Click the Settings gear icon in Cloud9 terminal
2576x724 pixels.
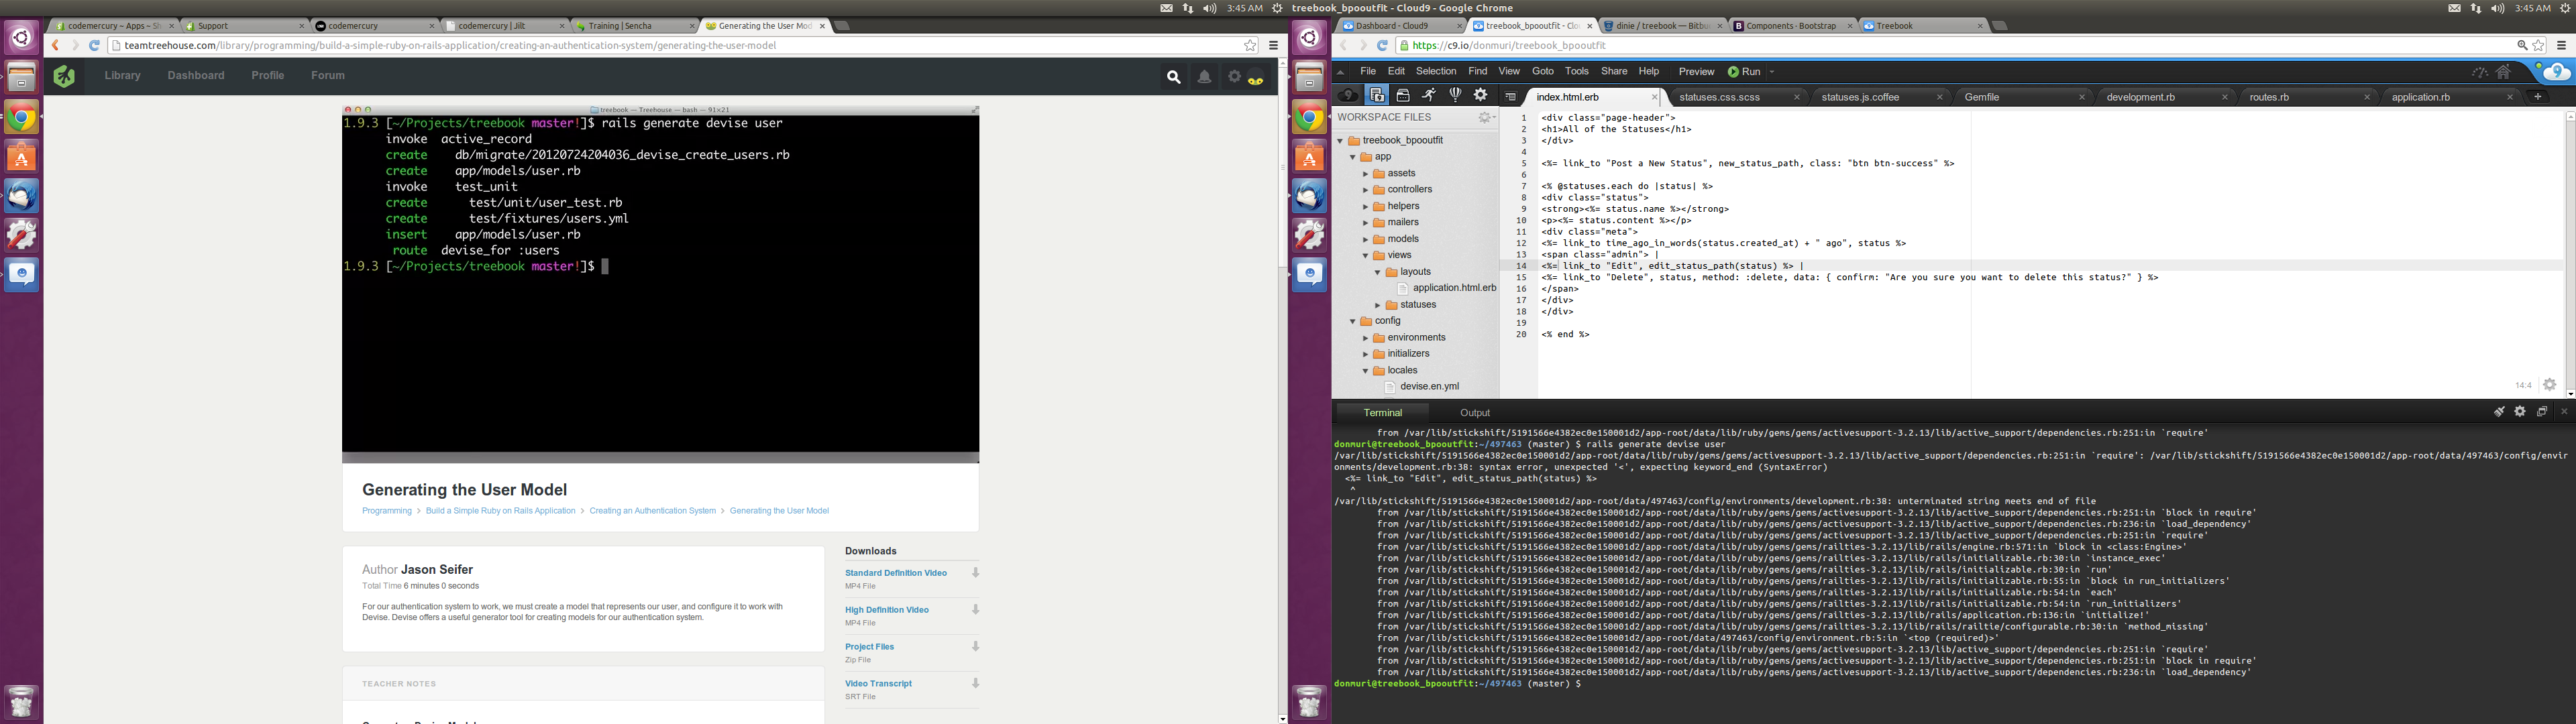pos(2517,410)
